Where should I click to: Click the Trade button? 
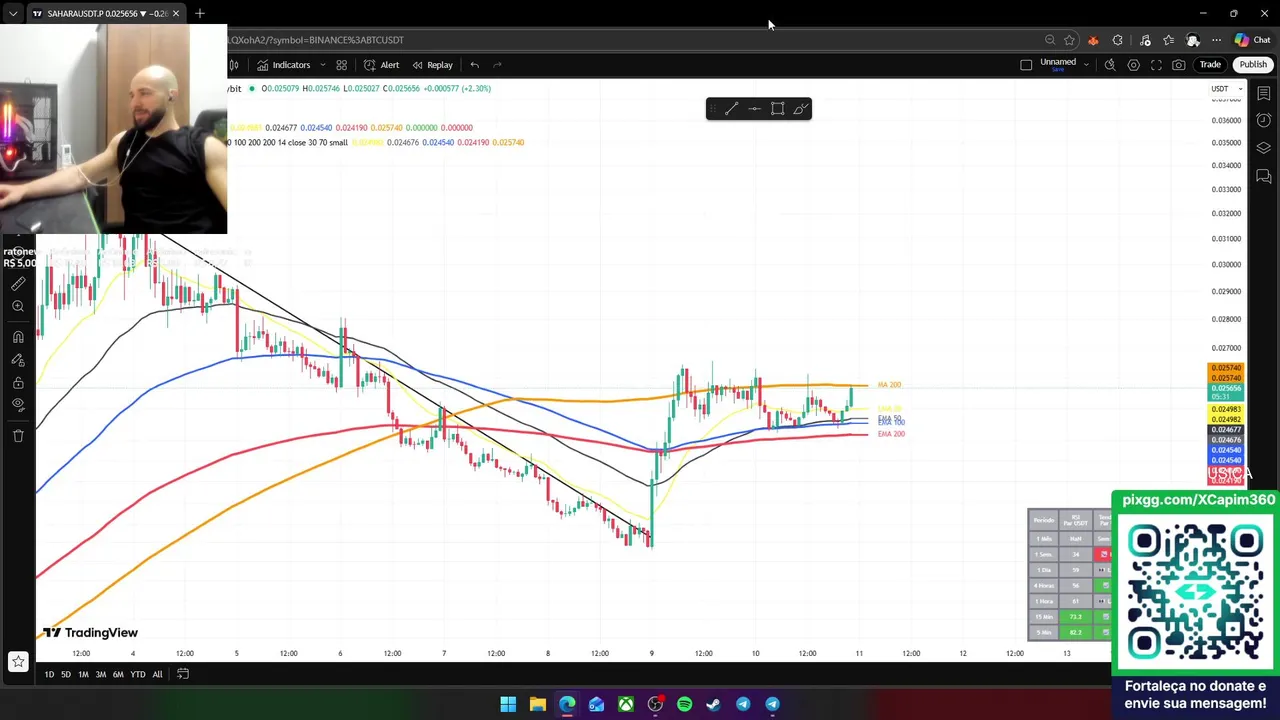[x=1210, y=65]
